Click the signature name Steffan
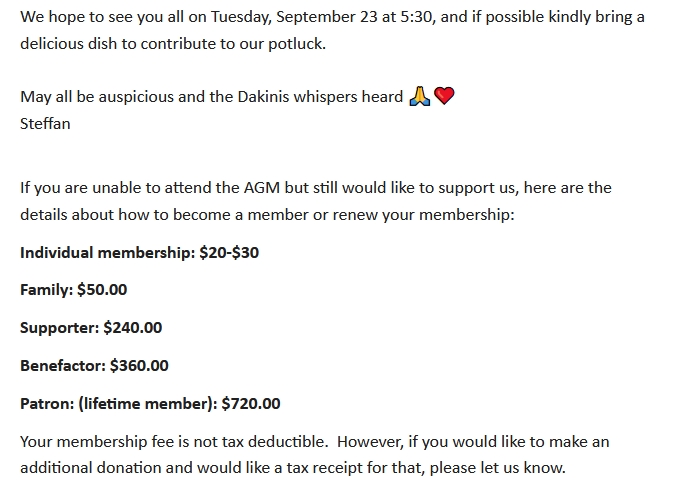This screenshot has height=496, width=688. pos(45,124)
